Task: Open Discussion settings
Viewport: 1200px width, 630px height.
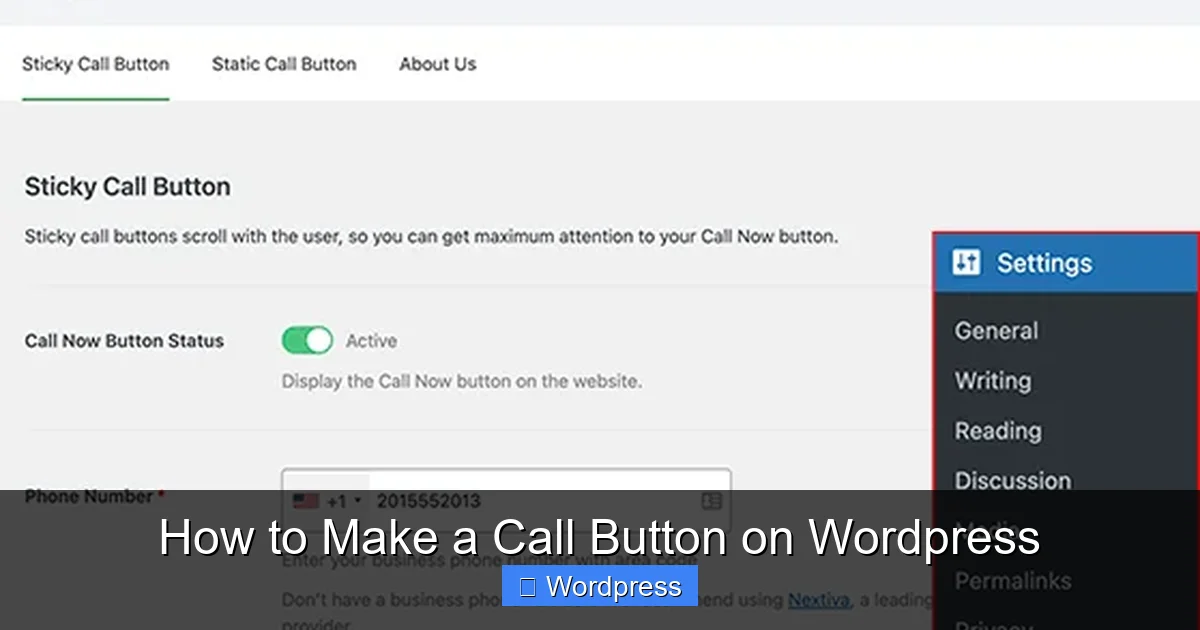Action: (x=1012, y=480)
